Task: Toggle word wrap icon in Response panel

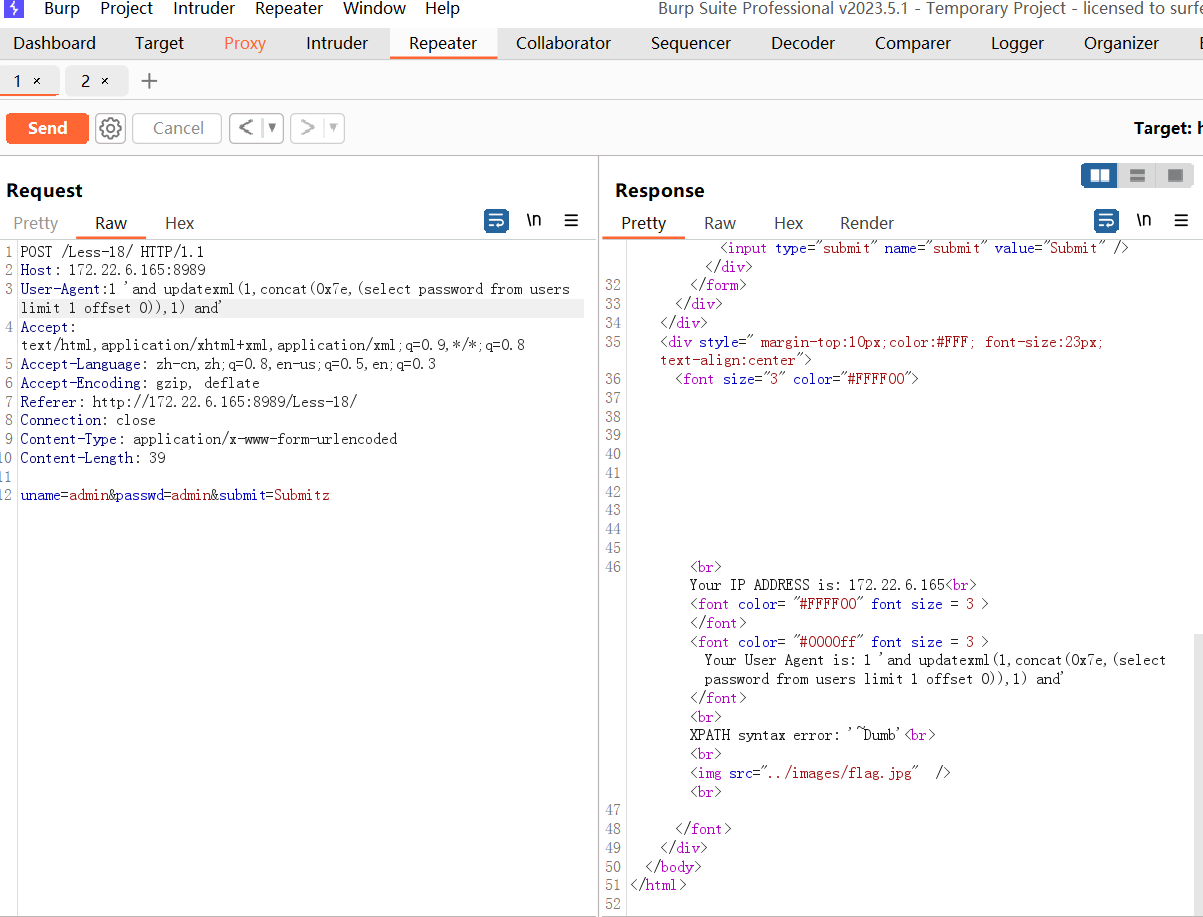Action: coord(1106,221)
